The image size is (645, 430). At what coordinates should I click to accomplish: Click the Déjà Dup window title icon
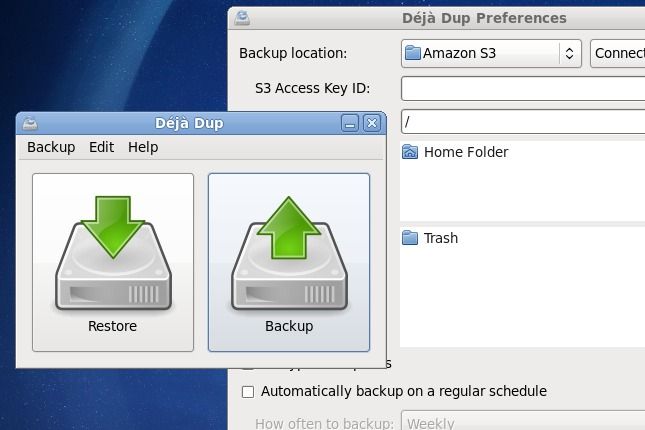coord(30,123)
